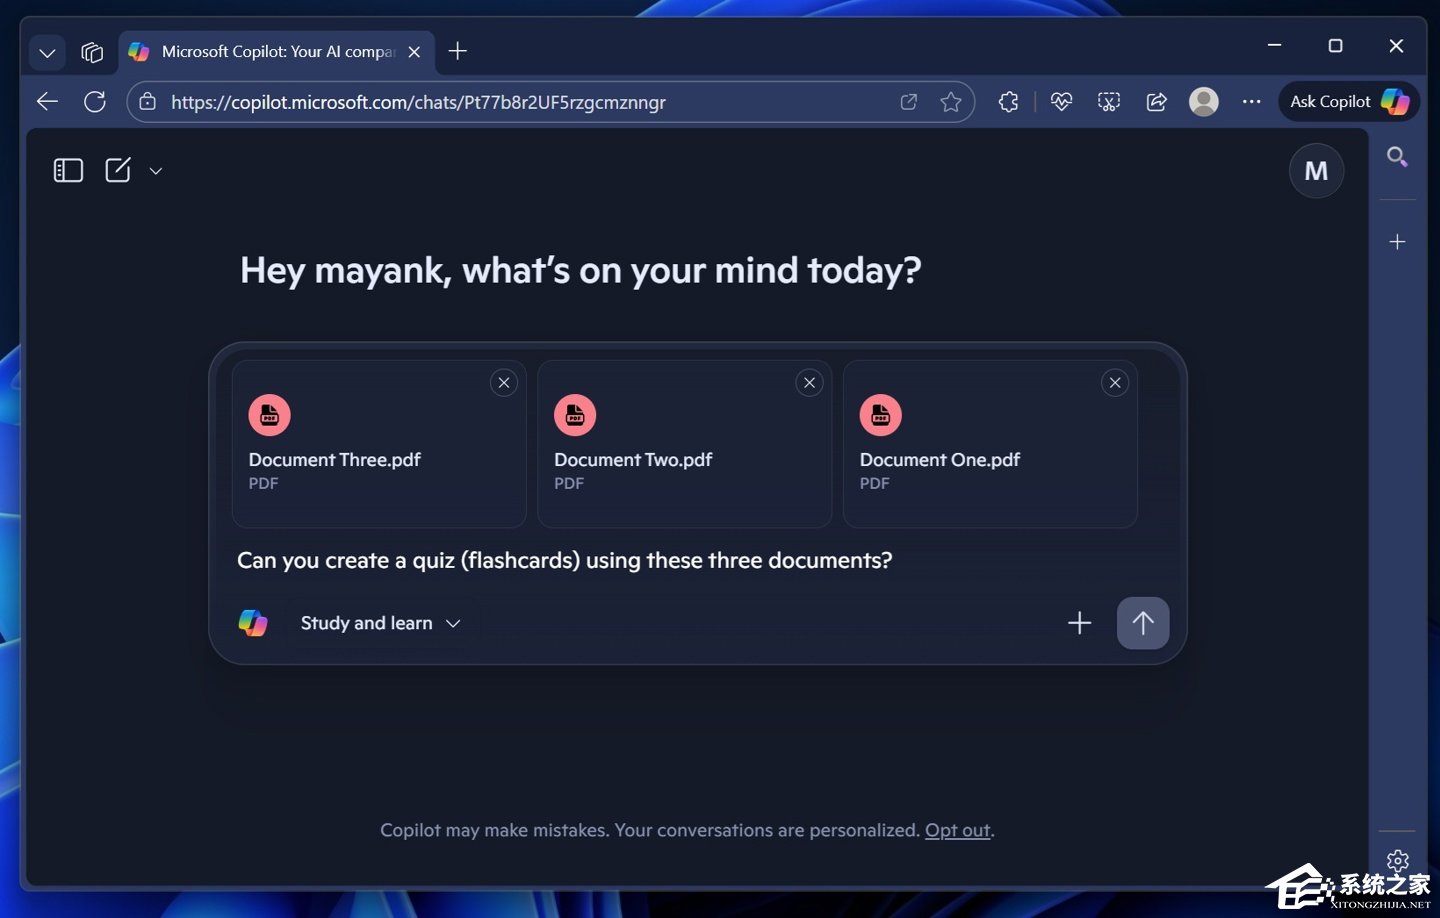The width and height of the screenshot is (1440, 918).
Task: Toggle the Copilot sidebar panel
Action: 68,171
